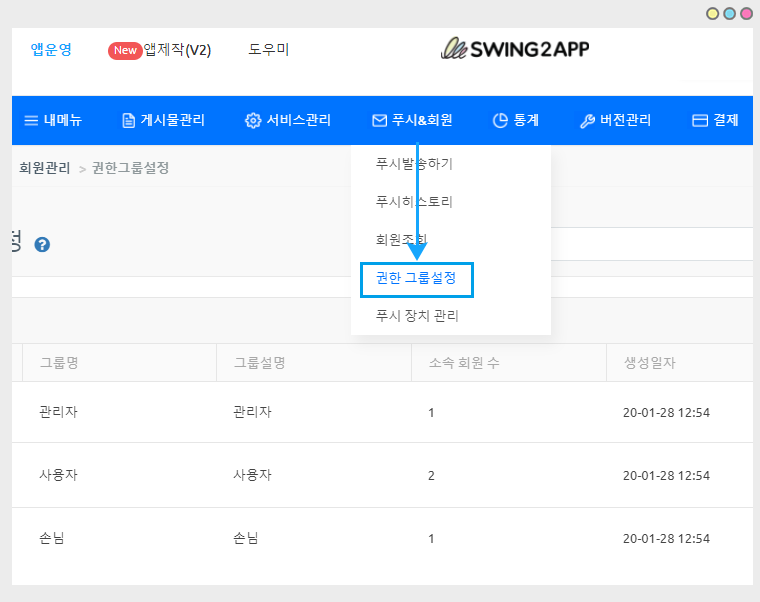Open the 도우미 helper link
This screenshot has height=602, width=760.
(x=269, y=49)
